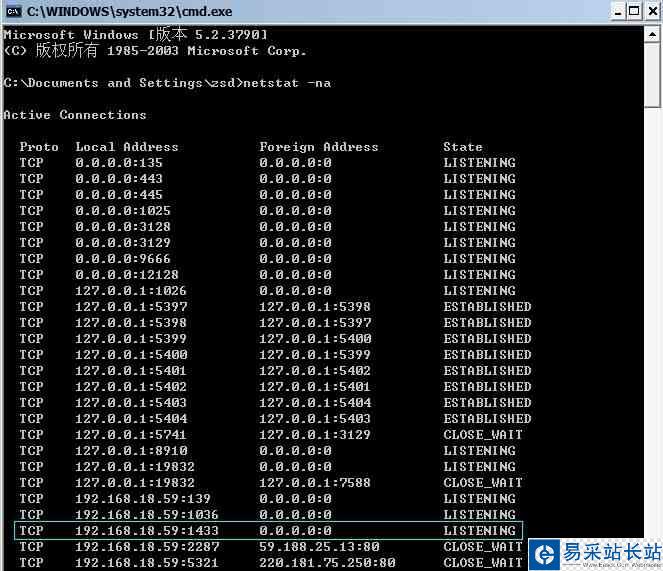Click foreign address 127.0.0.1:5398
Screen dimensions: 663x571
315,307
